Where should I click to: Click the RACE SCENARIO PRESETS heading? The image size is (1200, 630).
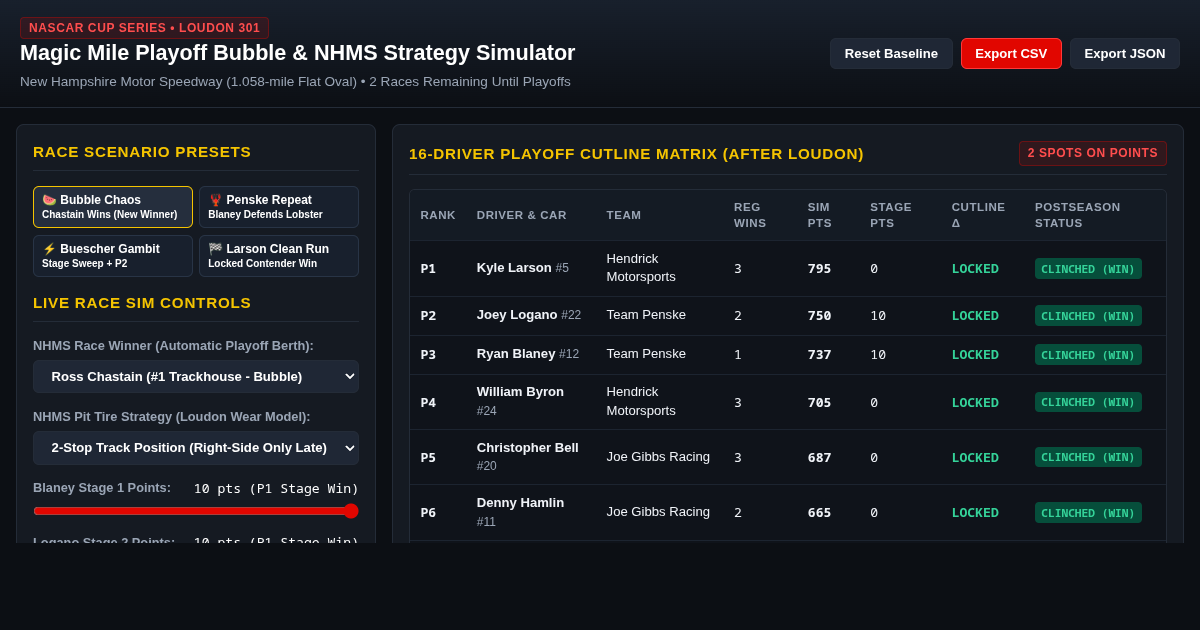142,152
